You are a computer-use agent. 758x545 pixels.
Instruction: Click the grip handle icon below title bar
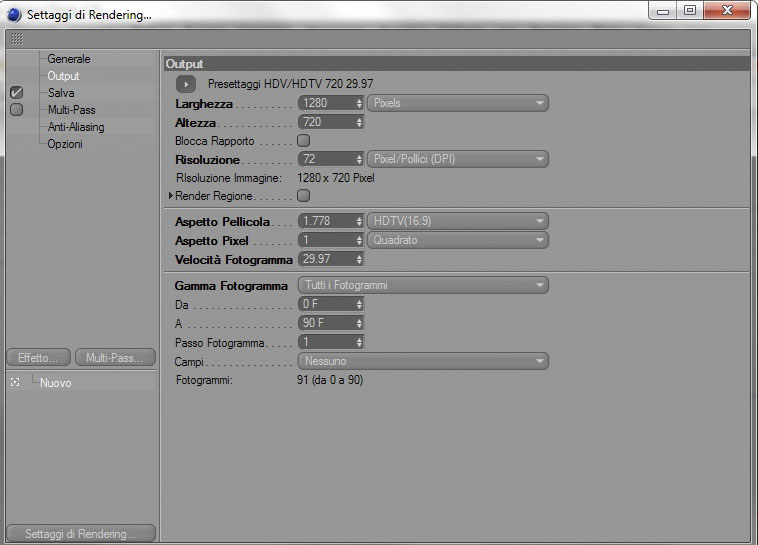[x=17, y=39]
